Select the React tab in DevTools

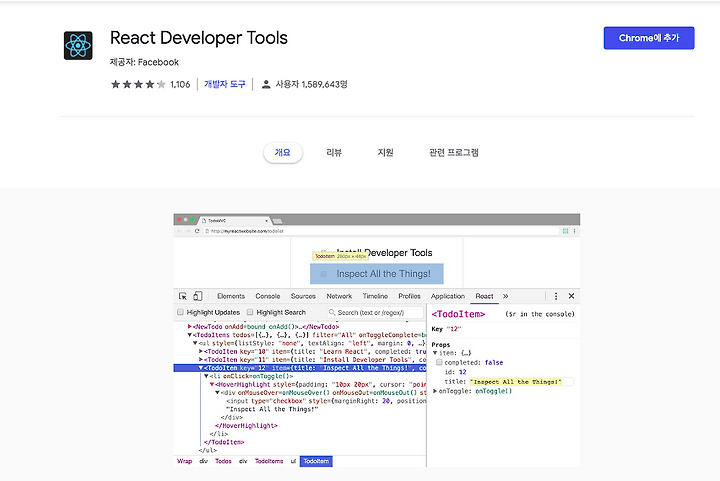click(484, 296)
